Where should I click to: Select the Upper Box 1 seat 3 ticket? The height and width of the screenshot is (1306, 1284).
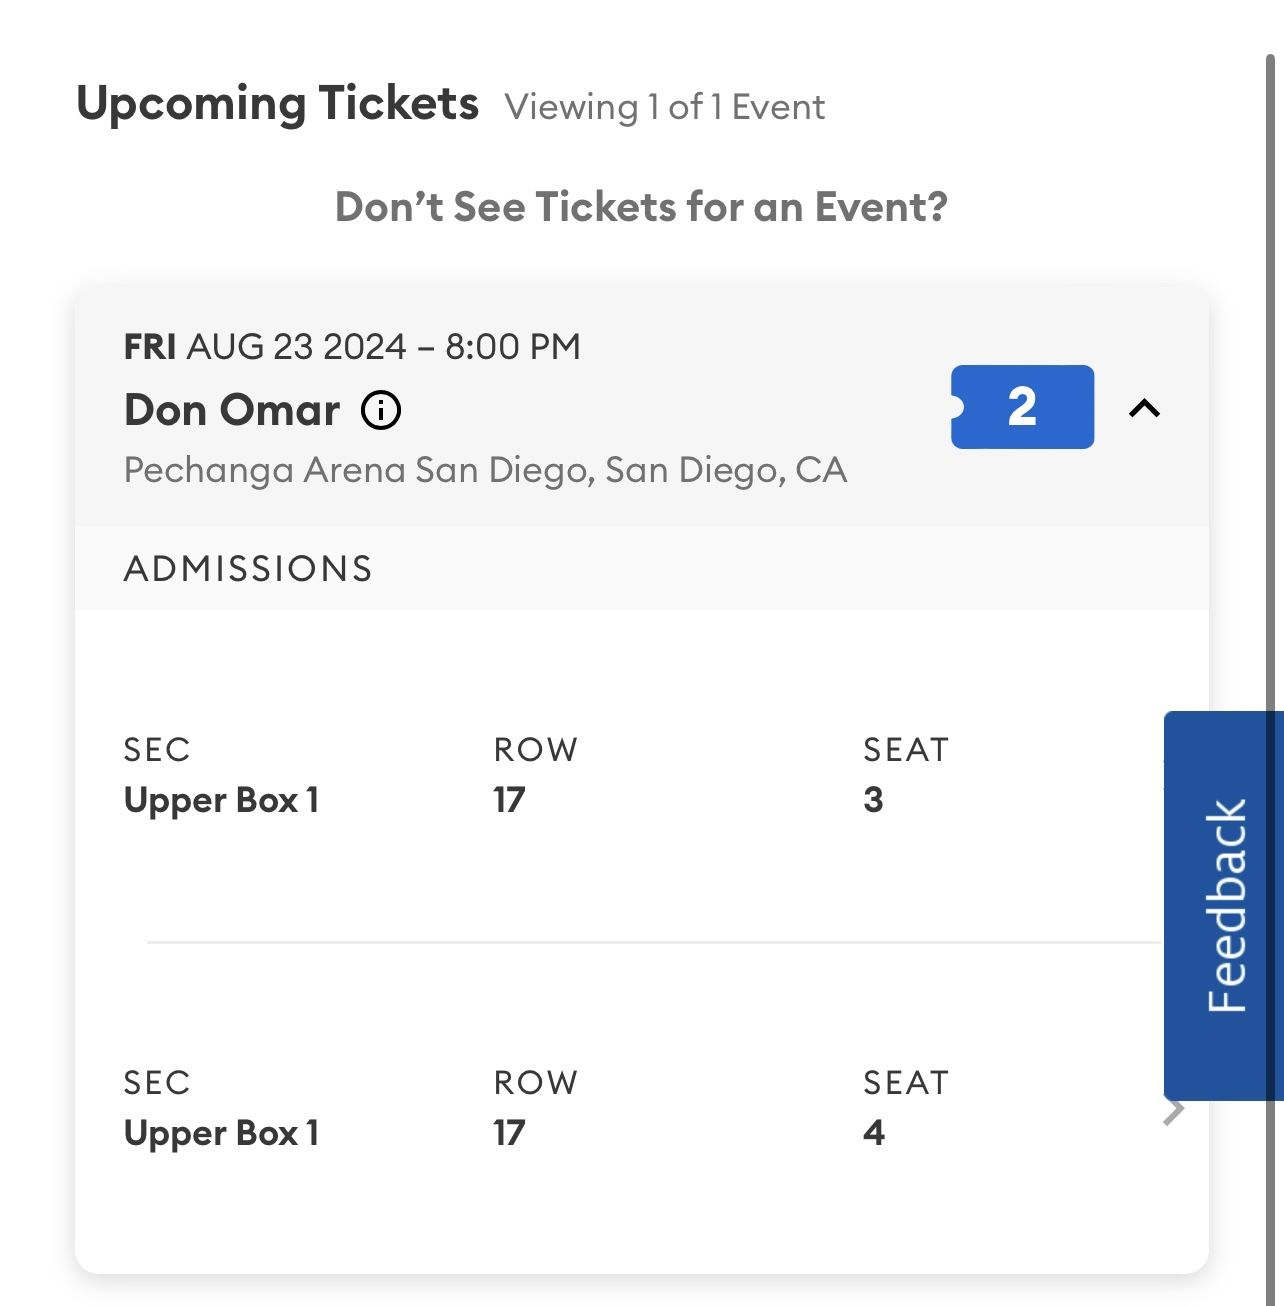[642, 776]
